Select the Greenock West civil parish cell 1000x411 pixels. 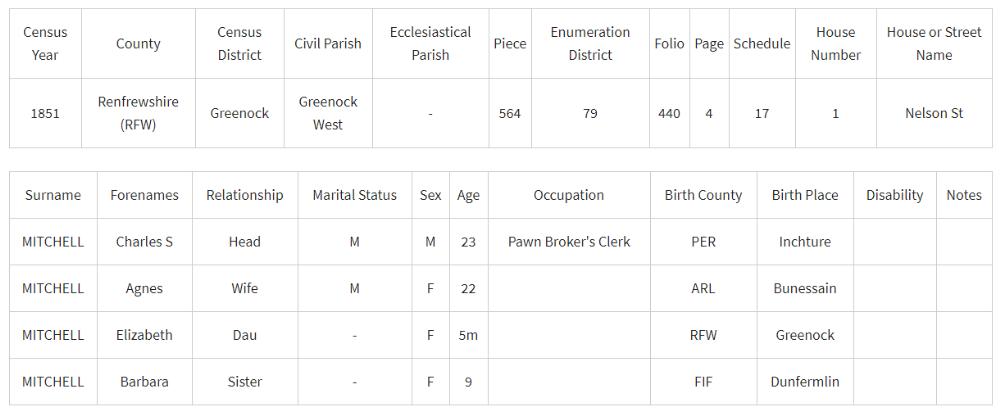pos(327,113)
